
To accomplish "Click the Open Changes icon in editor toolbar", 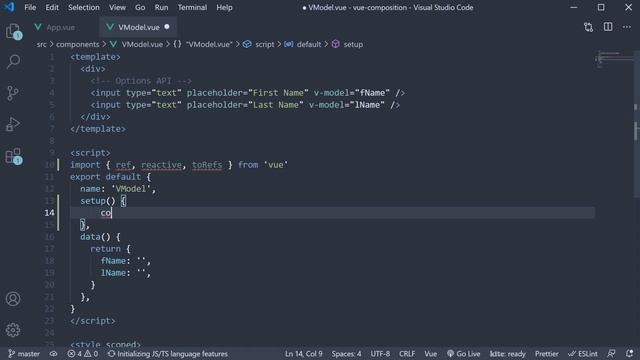I will click(x=588, y=27).
